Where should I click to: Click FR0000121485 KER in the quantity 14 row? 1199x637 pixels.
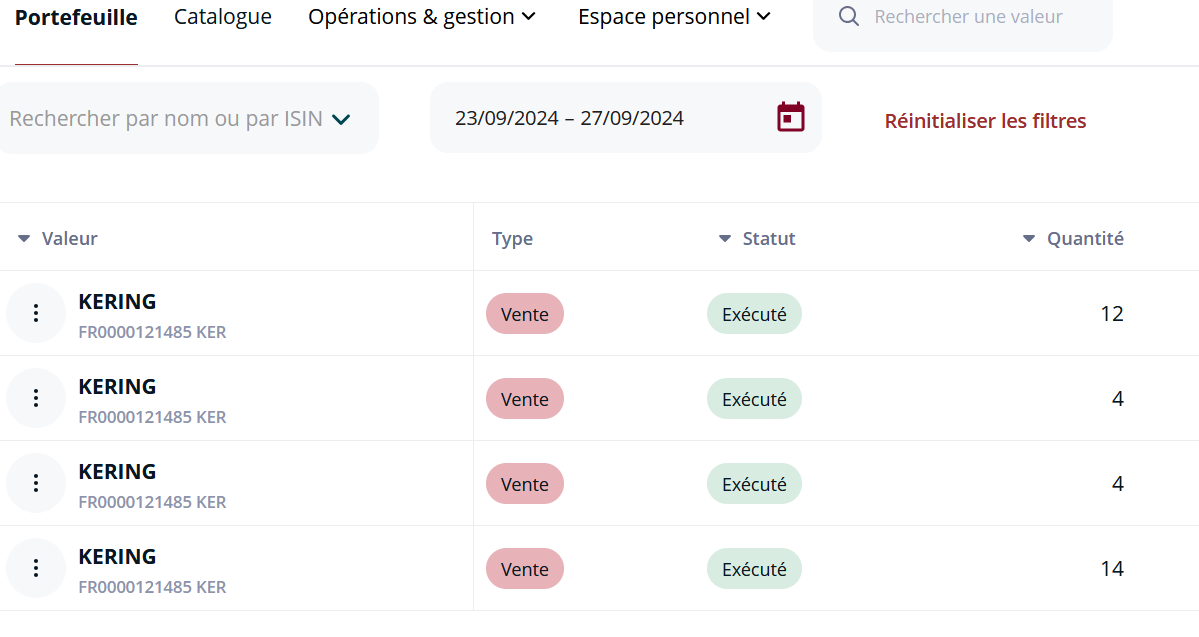click(152, 587)
